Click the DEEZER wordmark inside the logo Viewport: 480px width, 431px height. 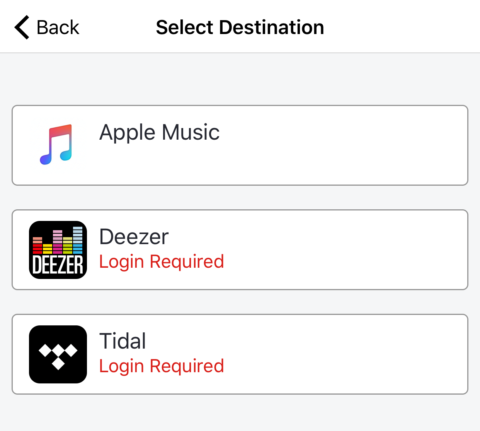coord(58,265)
